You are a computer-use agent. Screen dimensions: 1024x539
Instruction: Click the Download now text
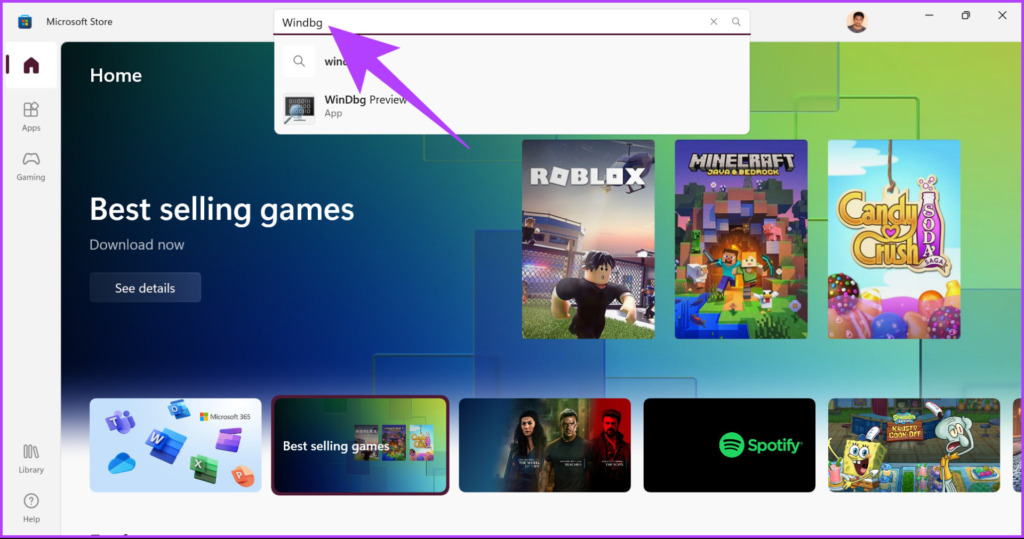tap(136, 245)
